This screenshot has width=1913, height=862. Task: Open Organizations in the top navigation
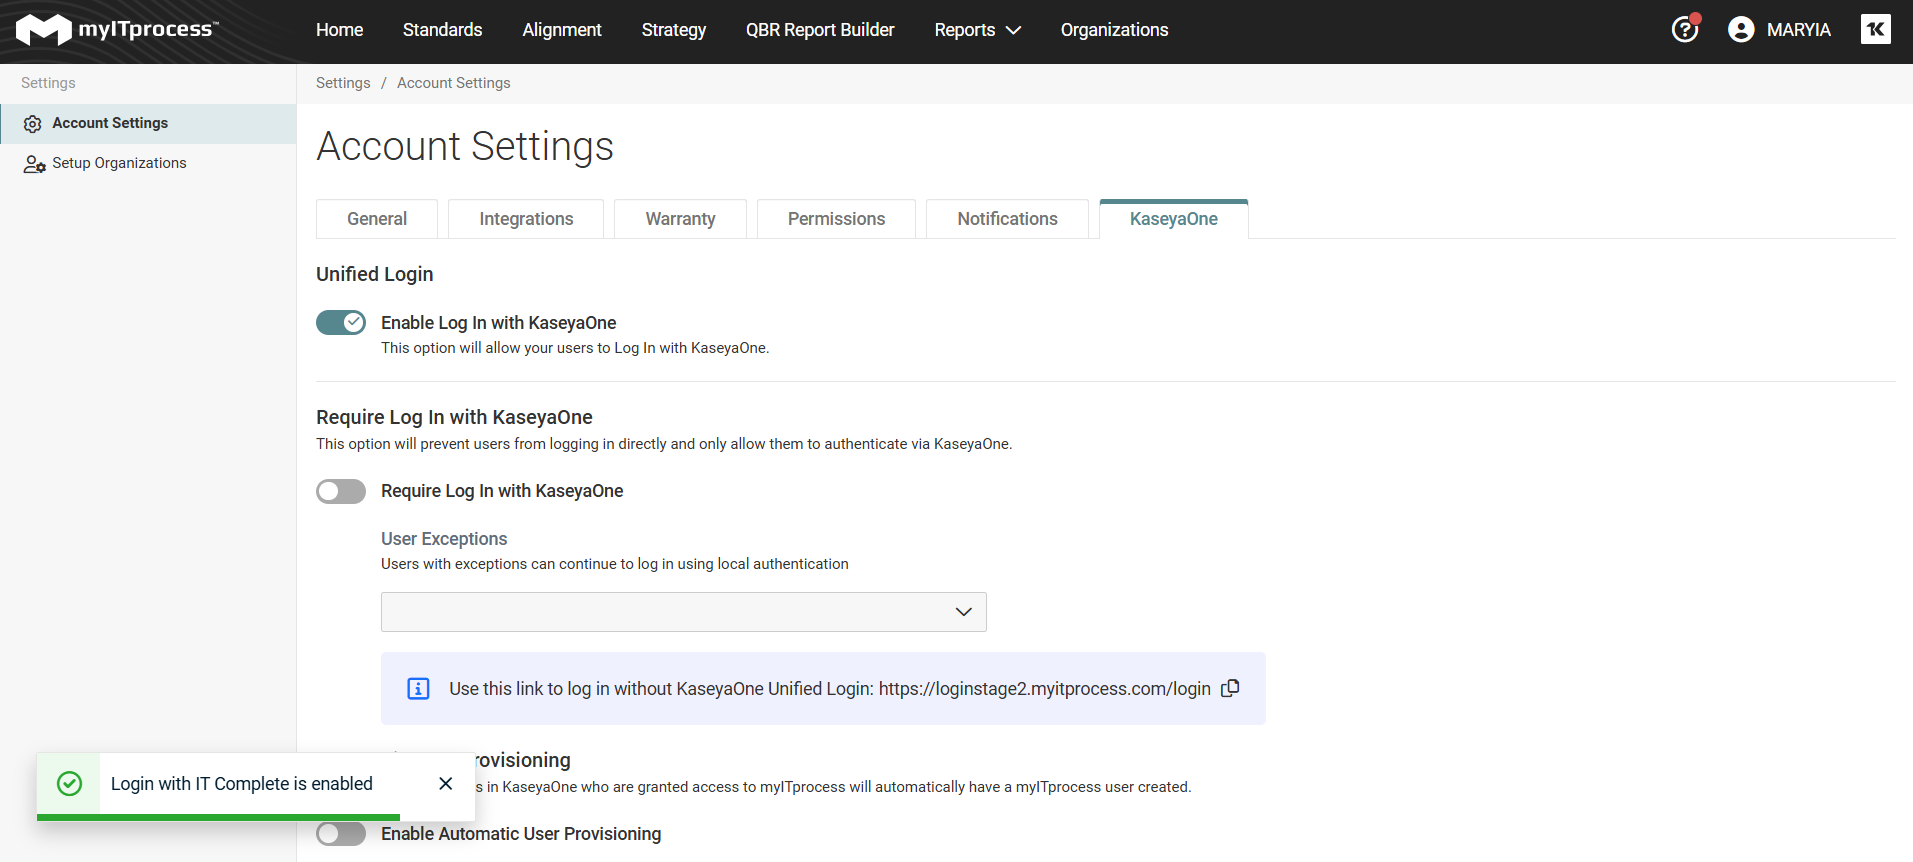[x=1114, y=30]
